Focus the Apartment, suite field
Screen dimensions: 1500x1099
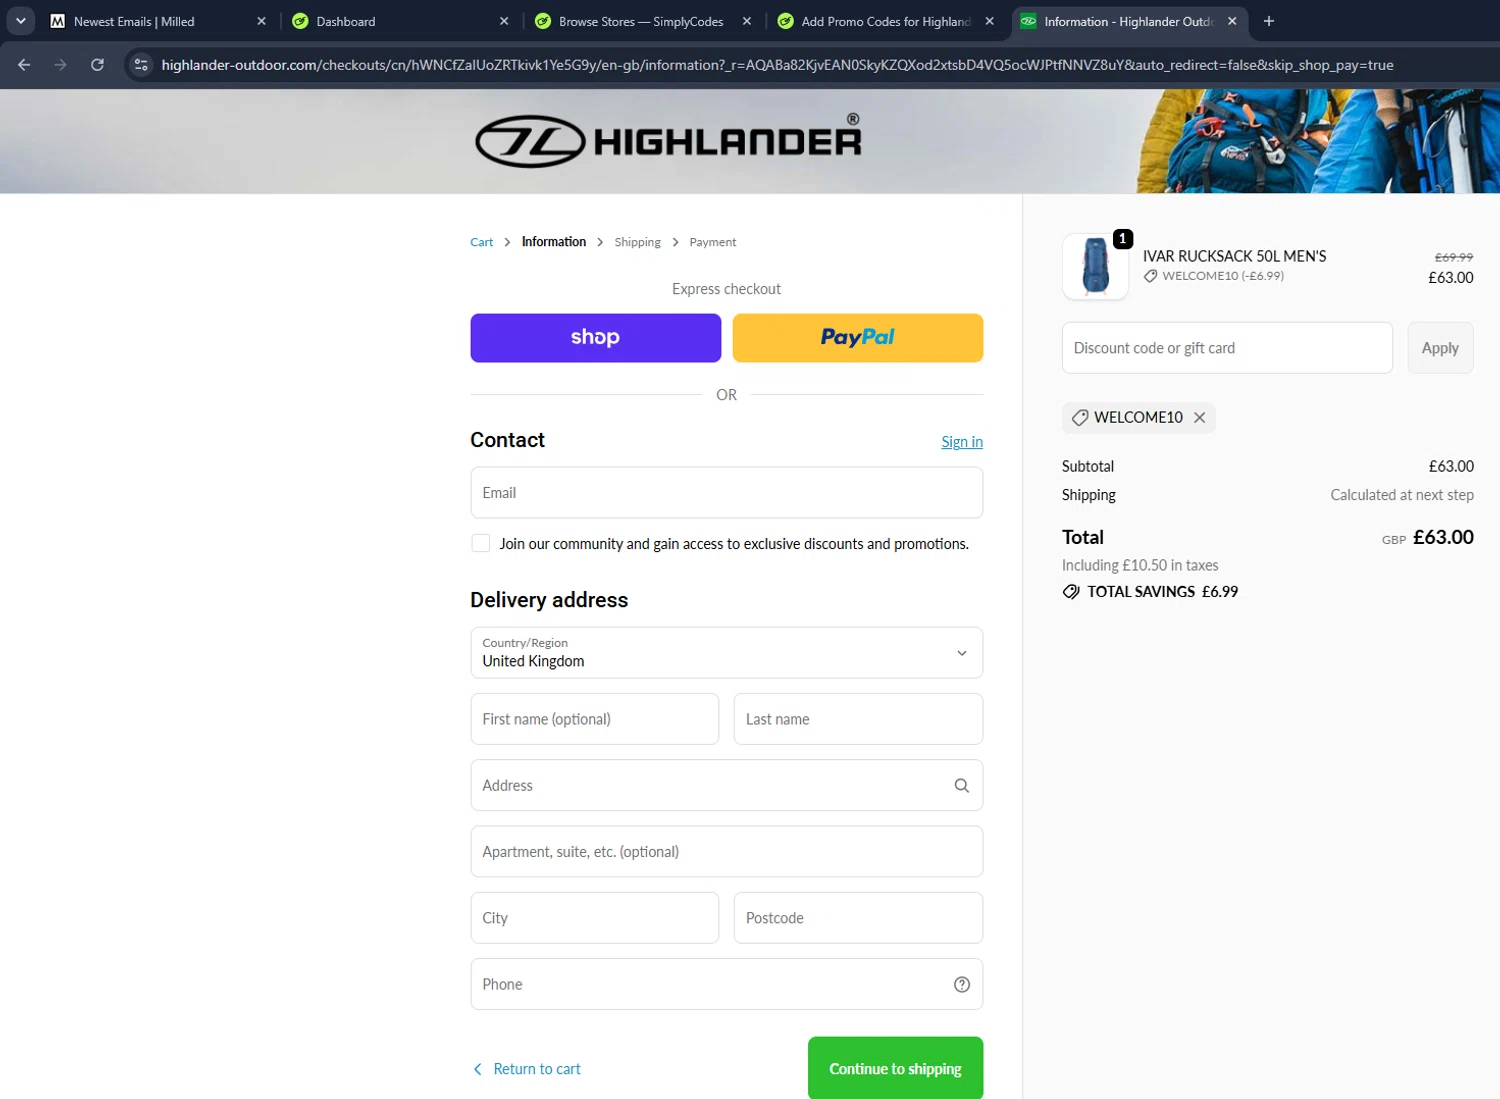pos(726,852)
